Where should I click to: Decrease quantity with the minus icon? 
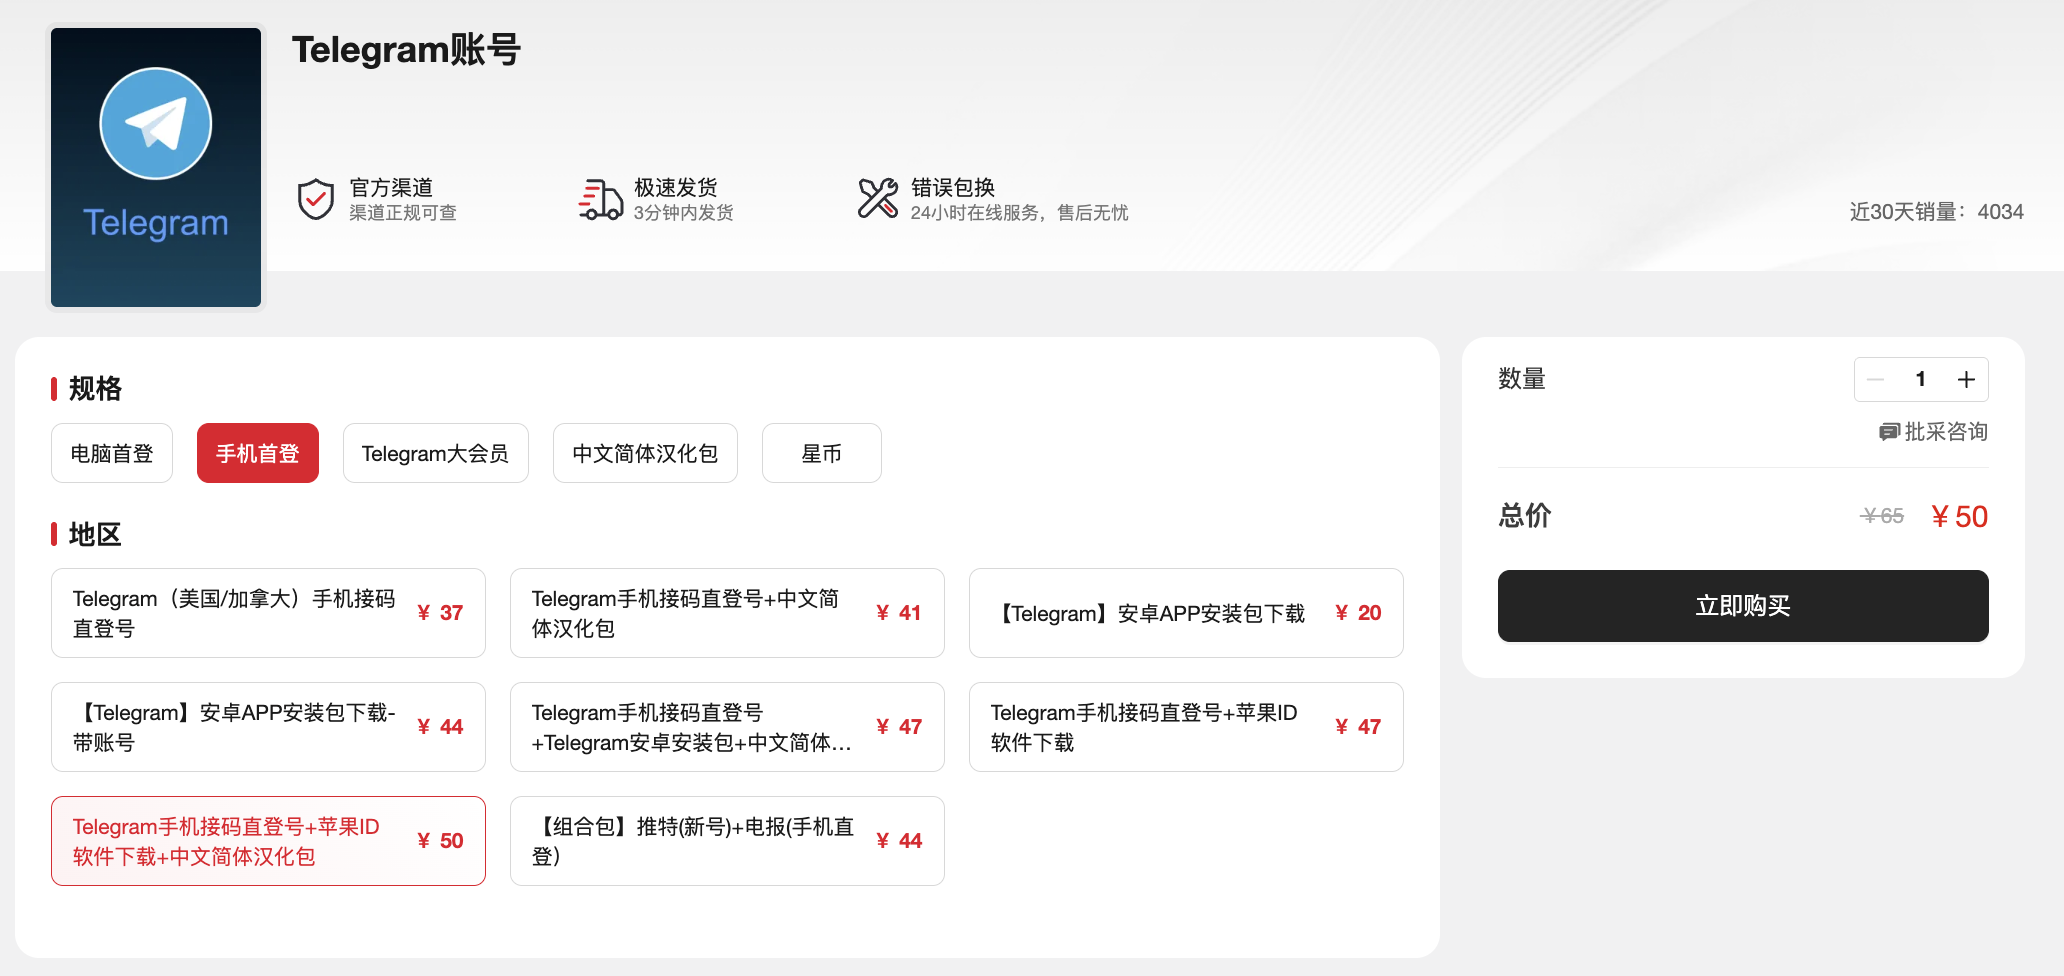coord(1876,380)
